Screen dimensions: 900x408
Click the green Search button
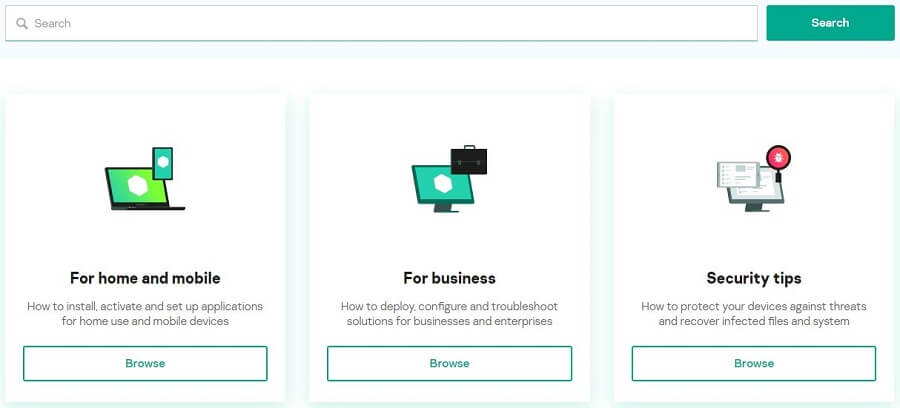tap(830, 23)
